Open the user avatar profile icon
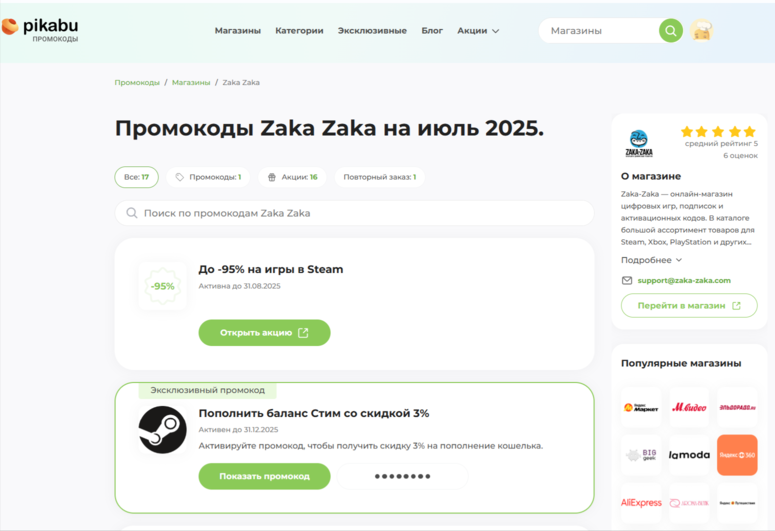 [701, 31]
